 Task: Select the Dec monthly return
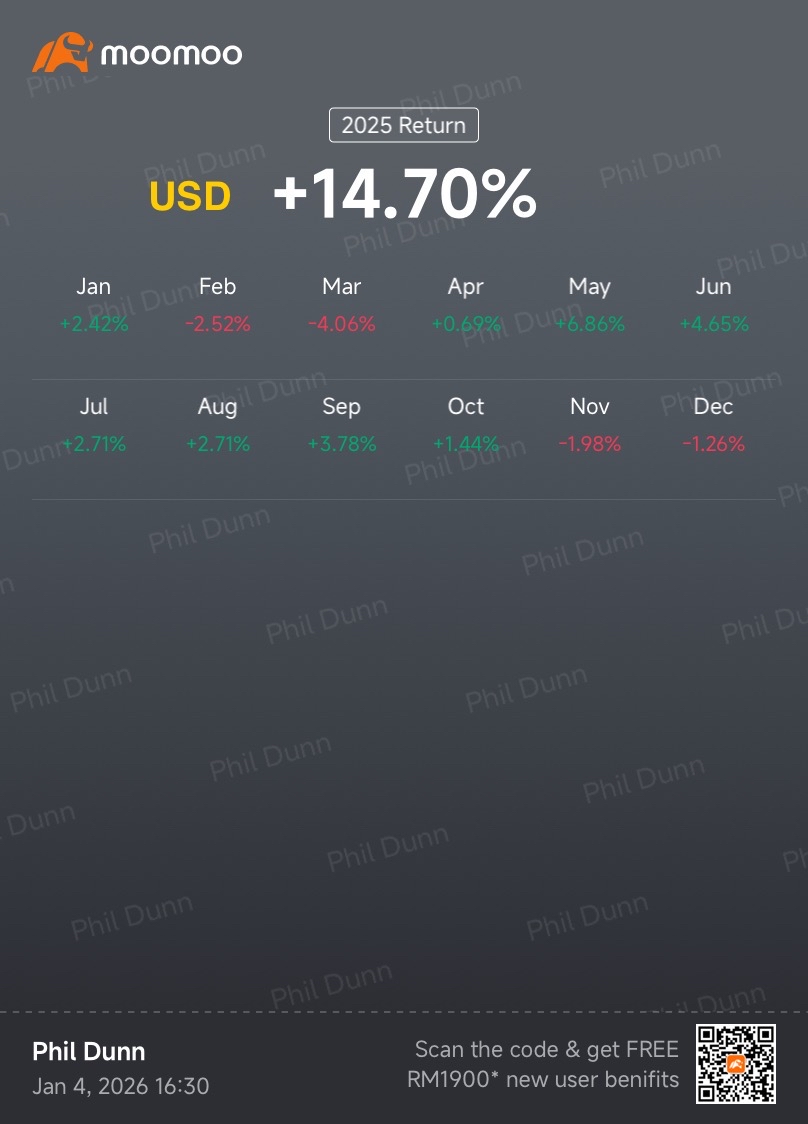[x=714, y=425]
